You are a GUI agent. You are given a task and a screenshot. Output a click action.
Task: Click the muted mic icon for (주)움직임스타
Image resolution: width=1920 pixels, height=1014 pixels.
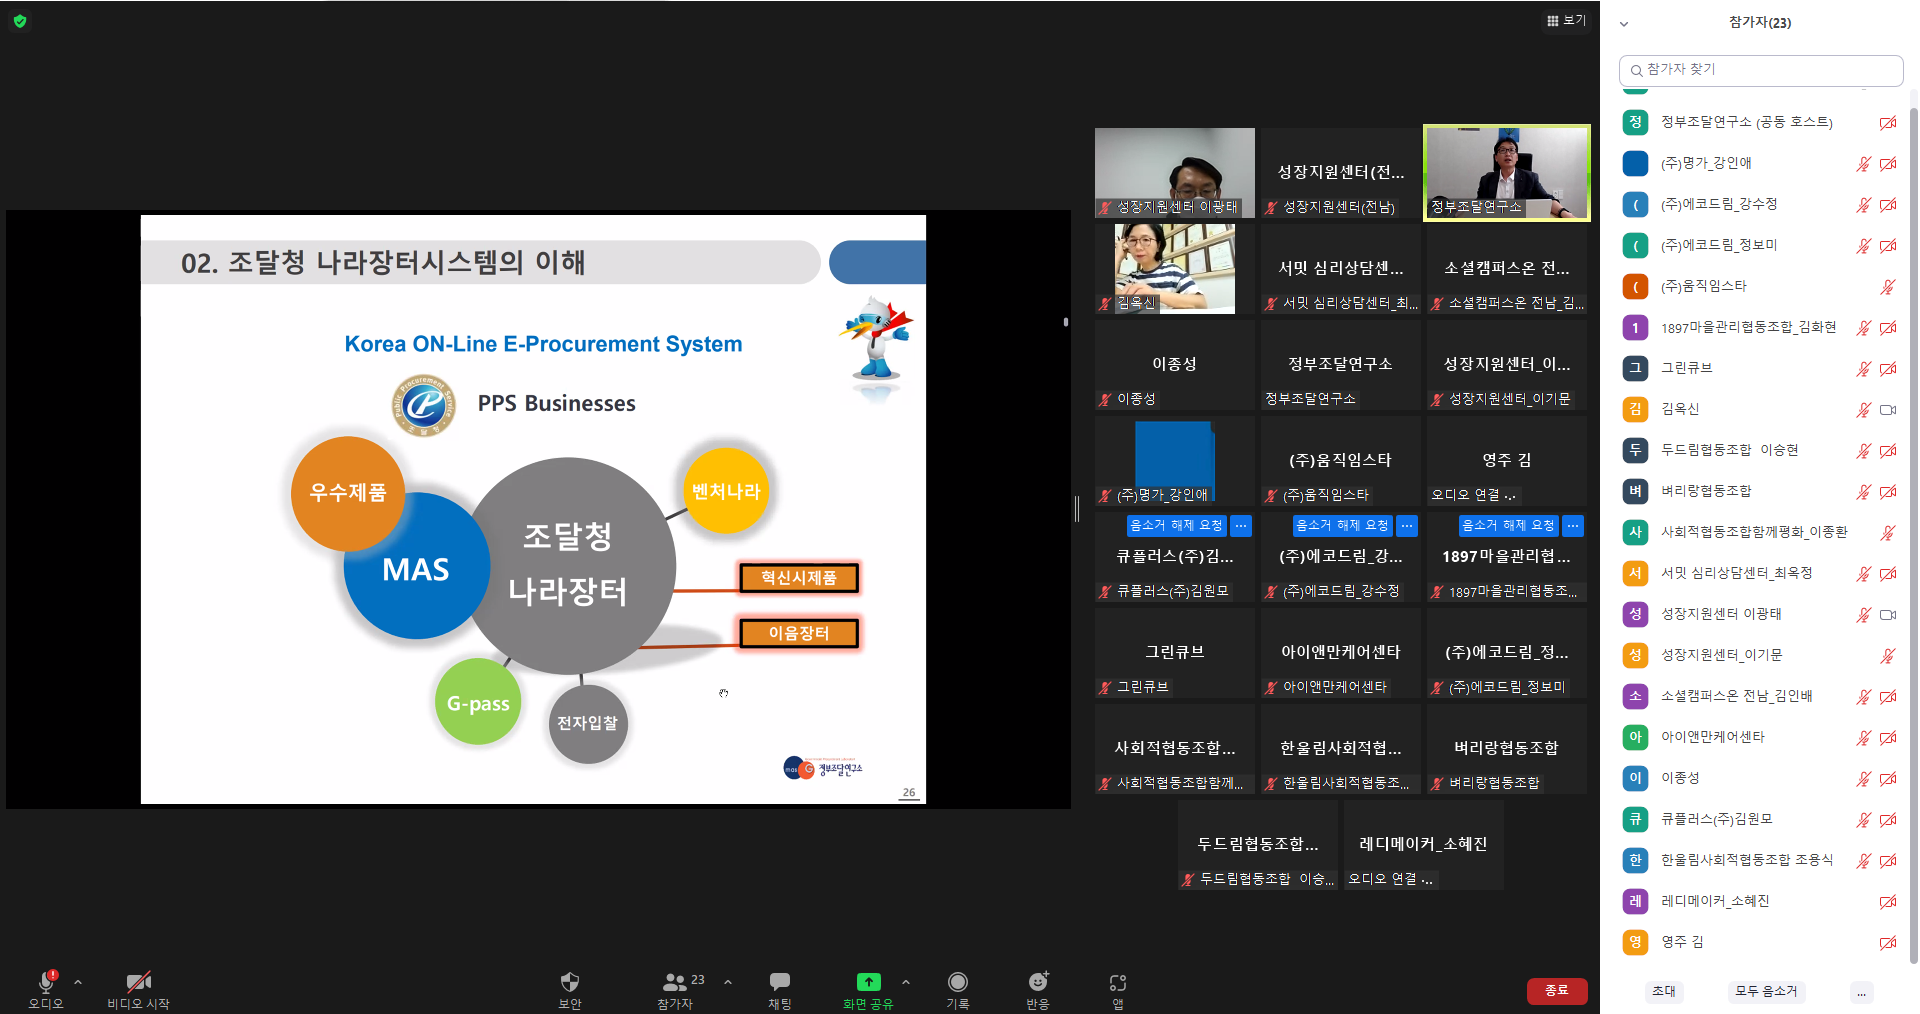tap(1888, 287)
